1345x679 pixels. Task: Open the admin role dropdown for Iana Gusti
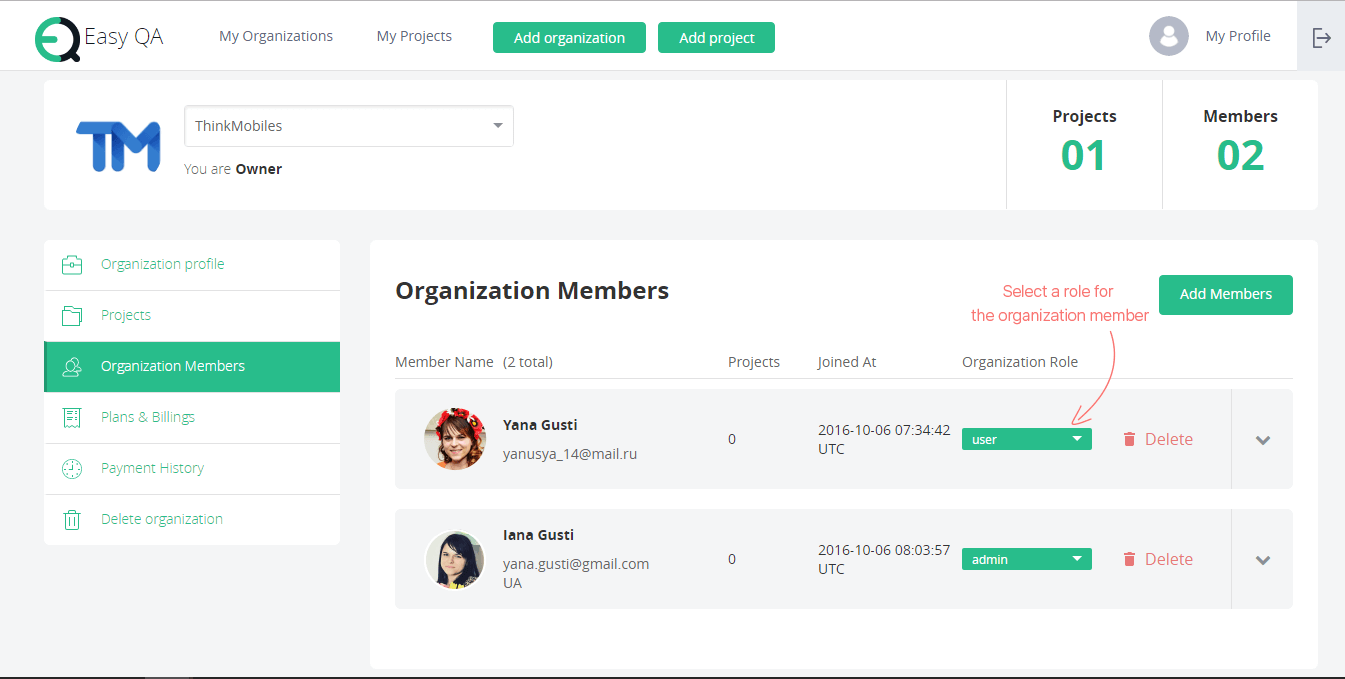[x=1026, y=558]
